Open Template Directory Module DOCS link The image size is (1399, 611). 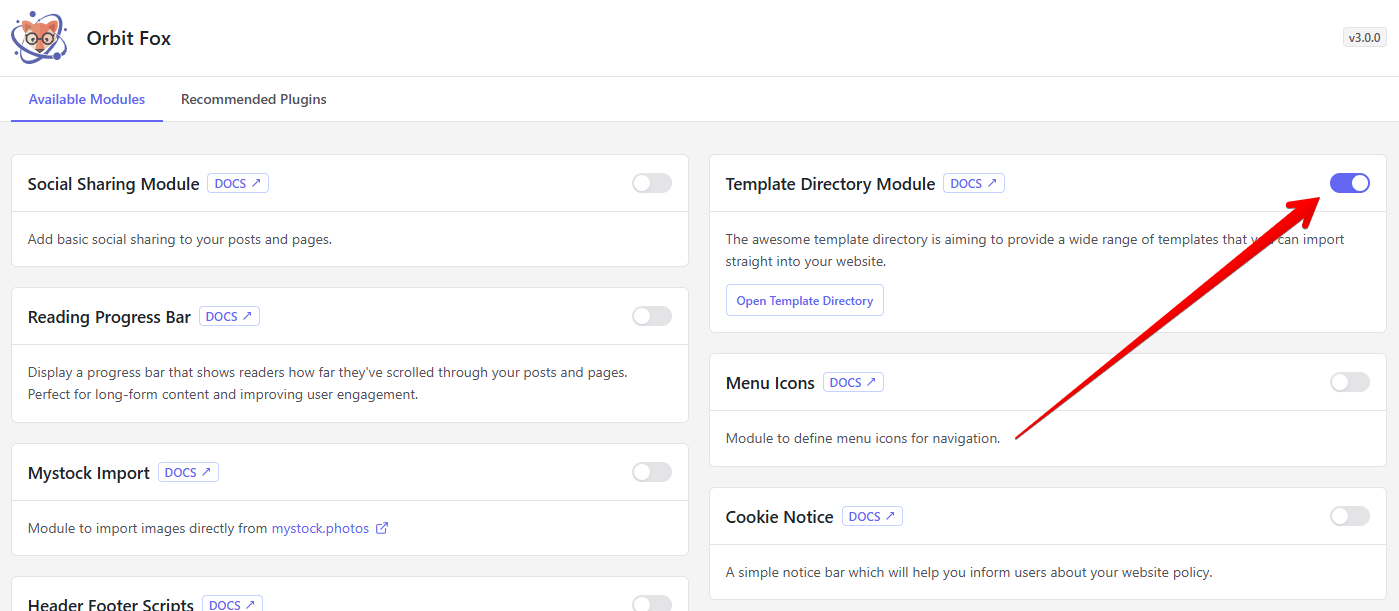974,184
